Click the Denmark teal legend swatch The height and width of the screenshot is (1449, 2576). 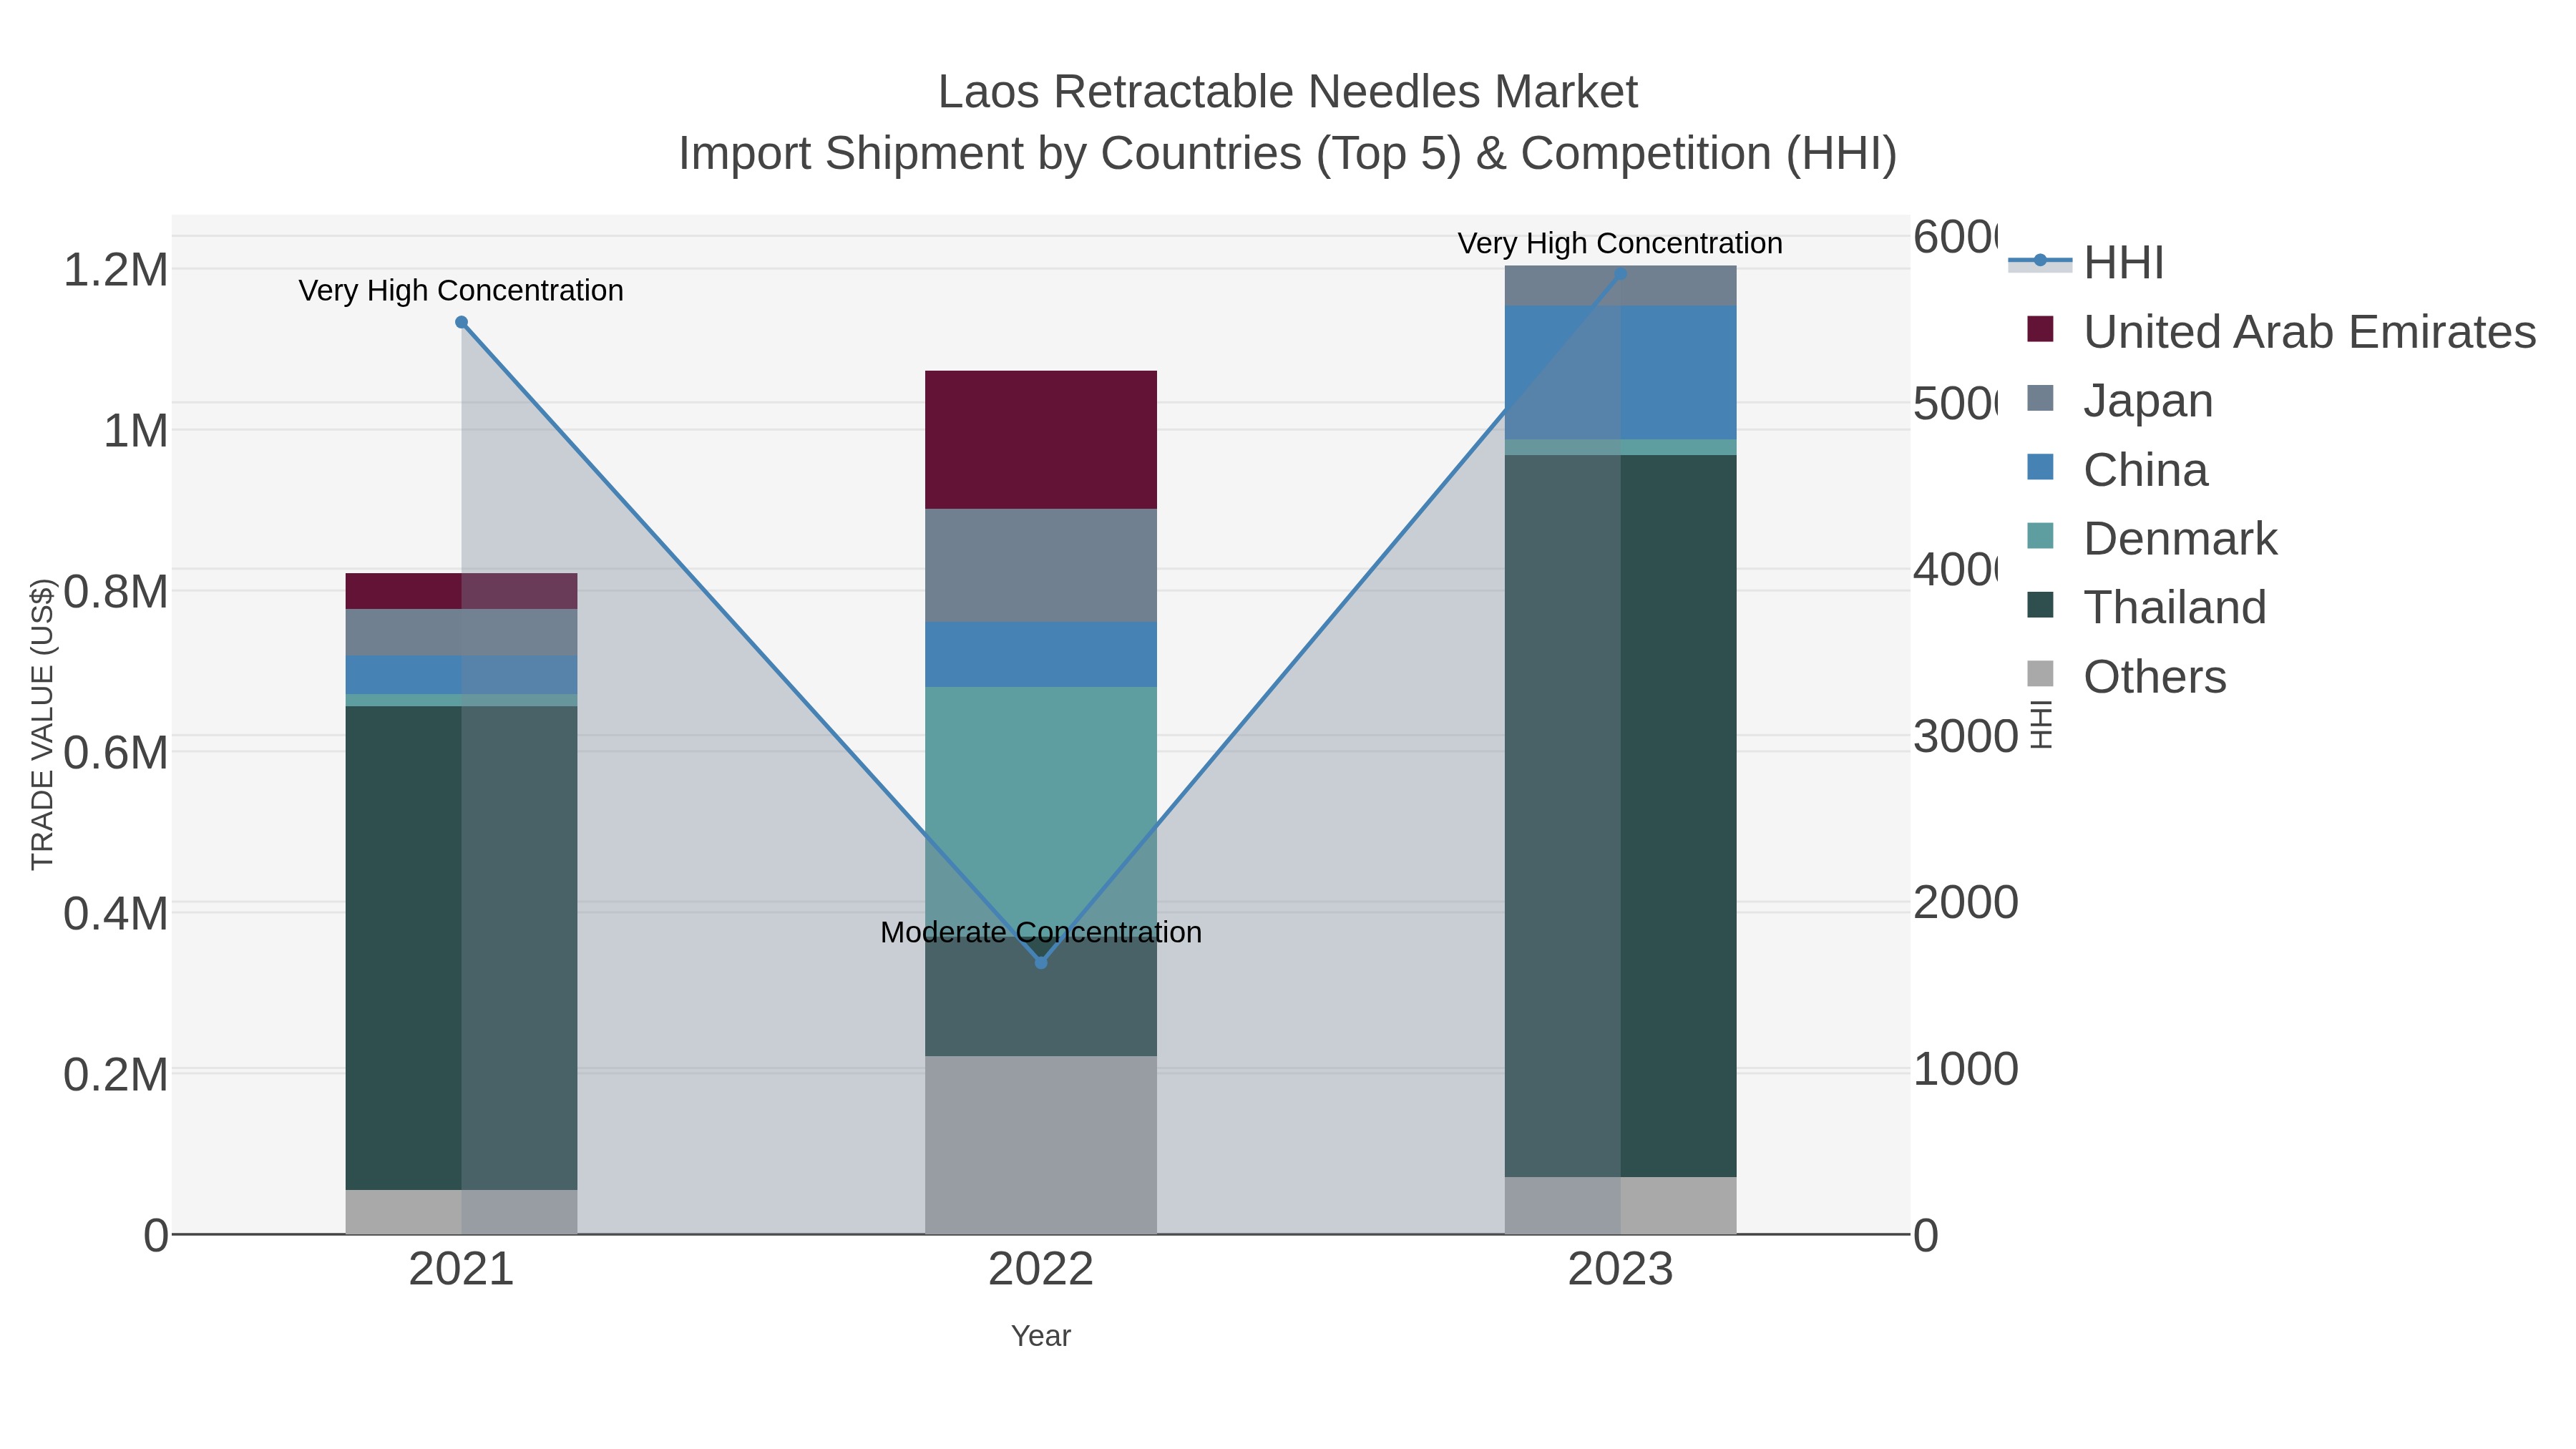click(2040, 536)
